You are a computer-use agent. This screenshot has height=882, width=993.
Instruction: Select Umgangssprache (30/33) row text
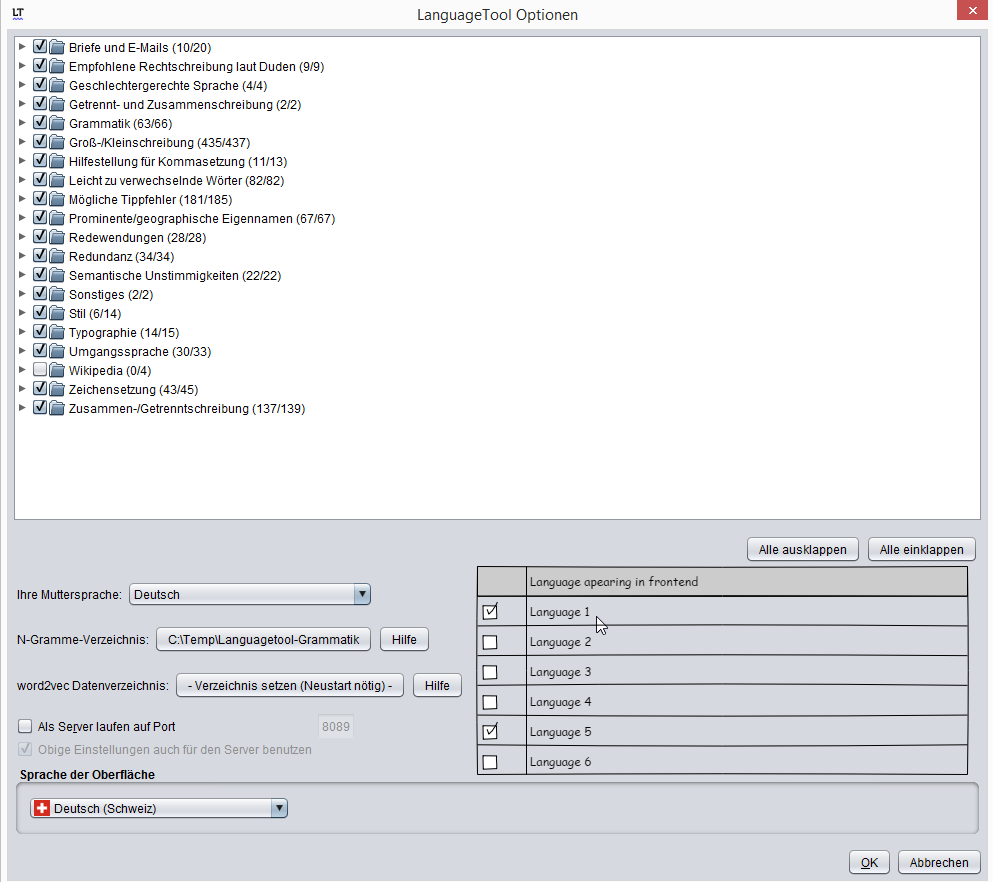pyautogui.click(x=140, y=351)
